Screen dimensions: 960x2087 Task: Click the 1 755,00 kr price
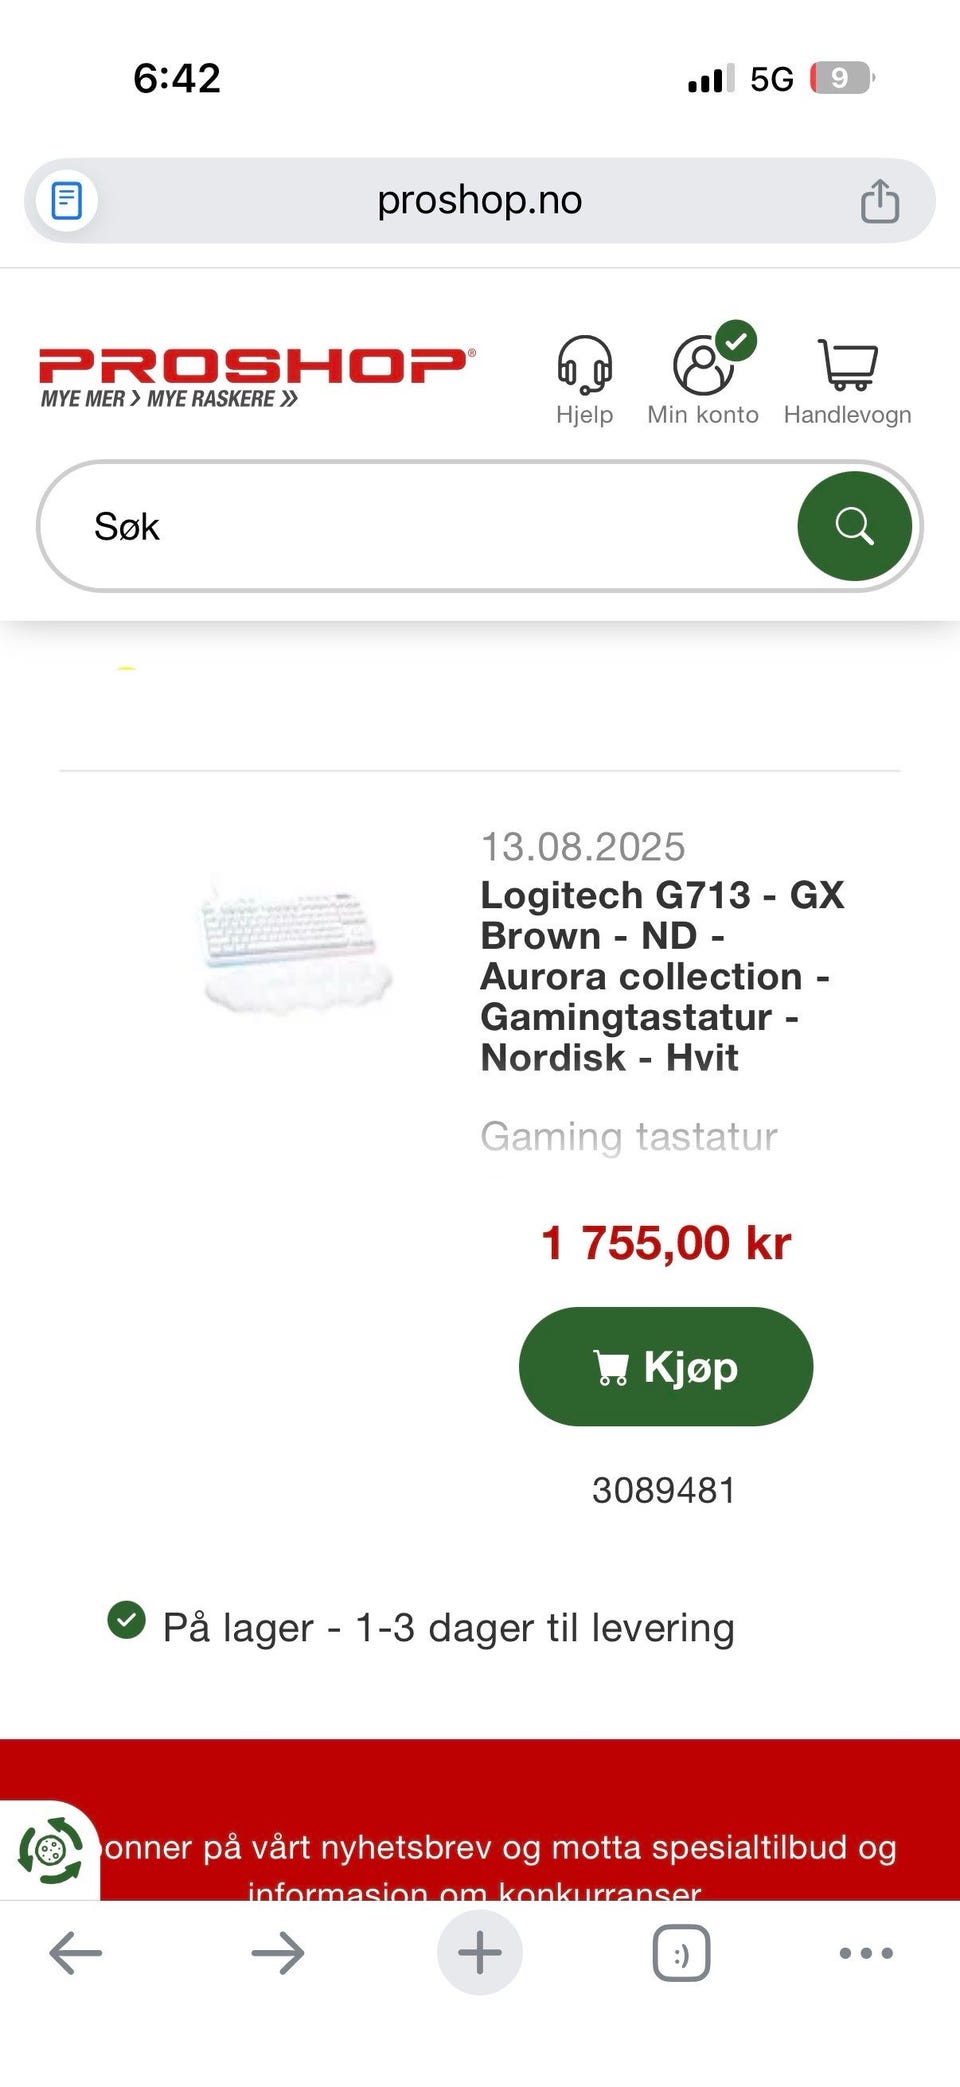click(x=666, y=1243)
